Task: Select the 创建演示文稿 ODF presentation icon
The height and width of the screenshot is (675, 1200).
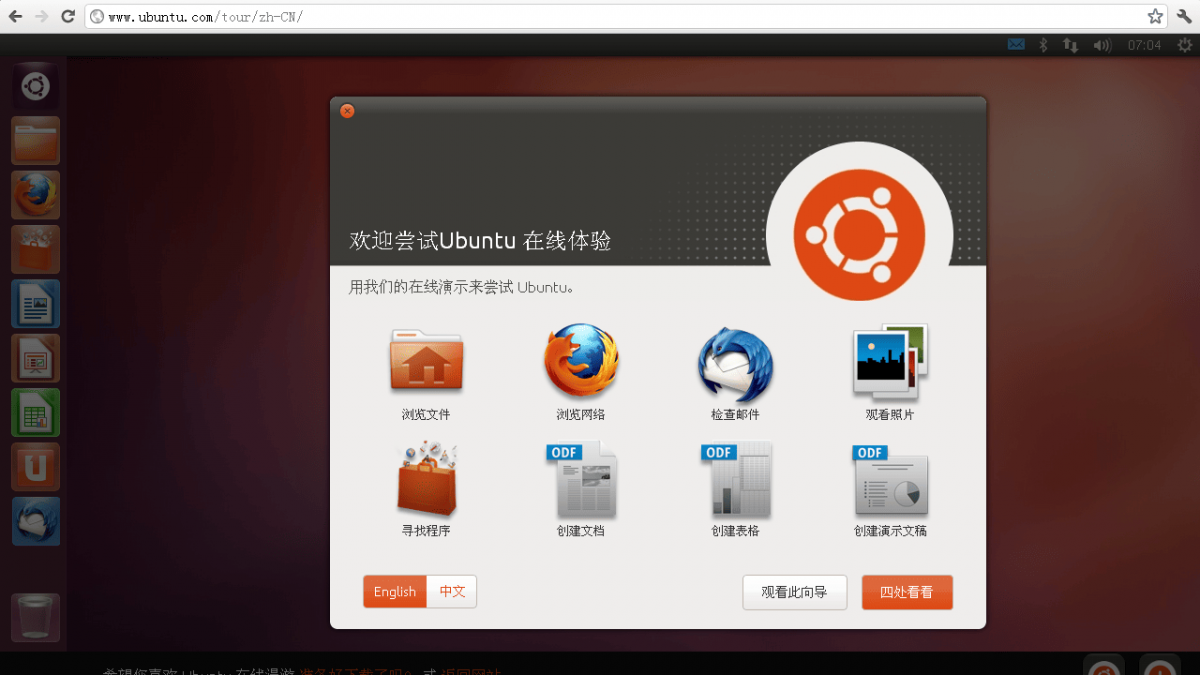Action: click(890, 480)
